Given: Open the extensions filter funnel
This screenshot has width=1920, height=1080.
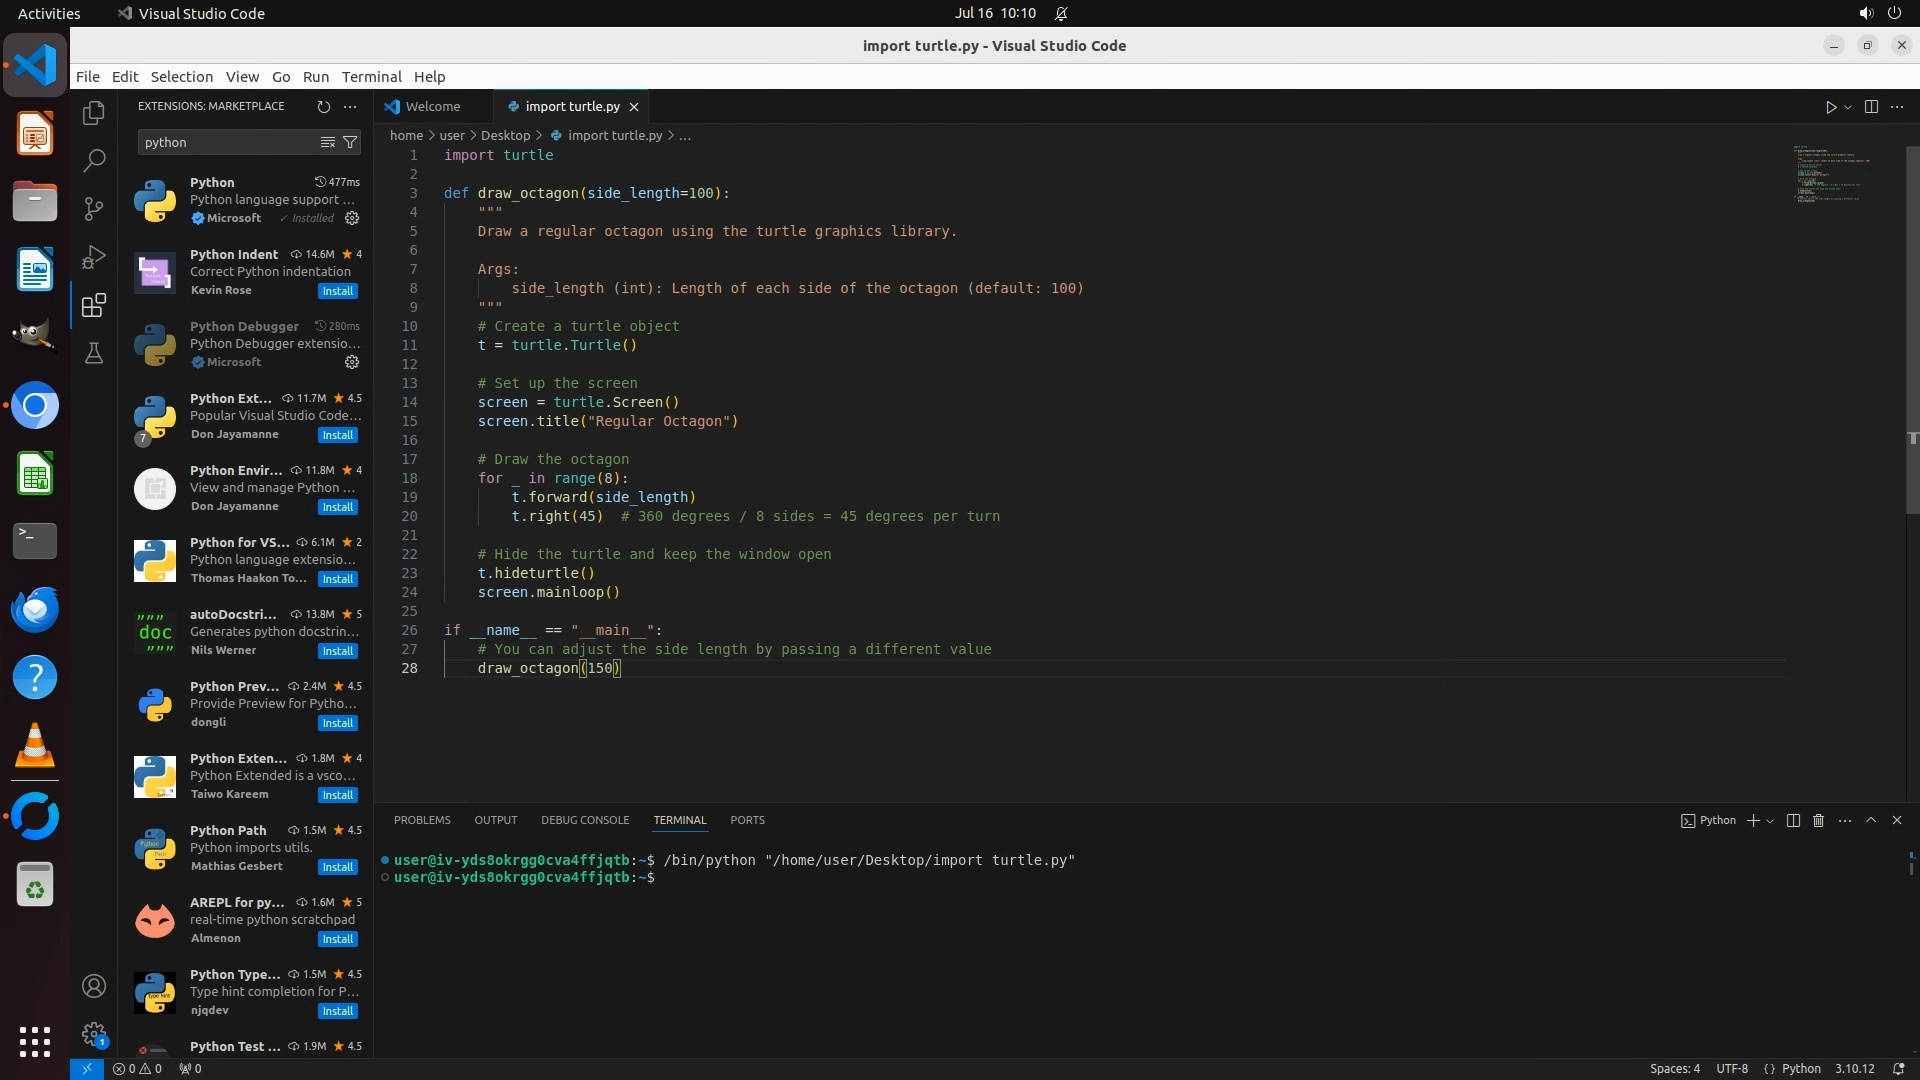Looking at the screenshot, I should point(350,142).
